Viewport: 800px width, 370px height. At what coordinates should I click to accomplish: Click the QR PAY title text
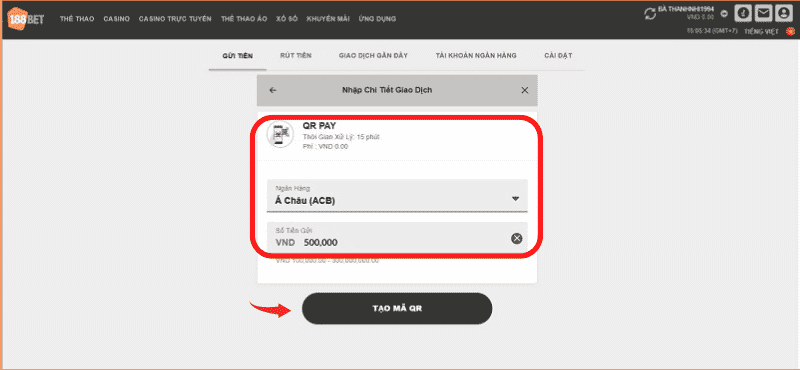point(319,126)
